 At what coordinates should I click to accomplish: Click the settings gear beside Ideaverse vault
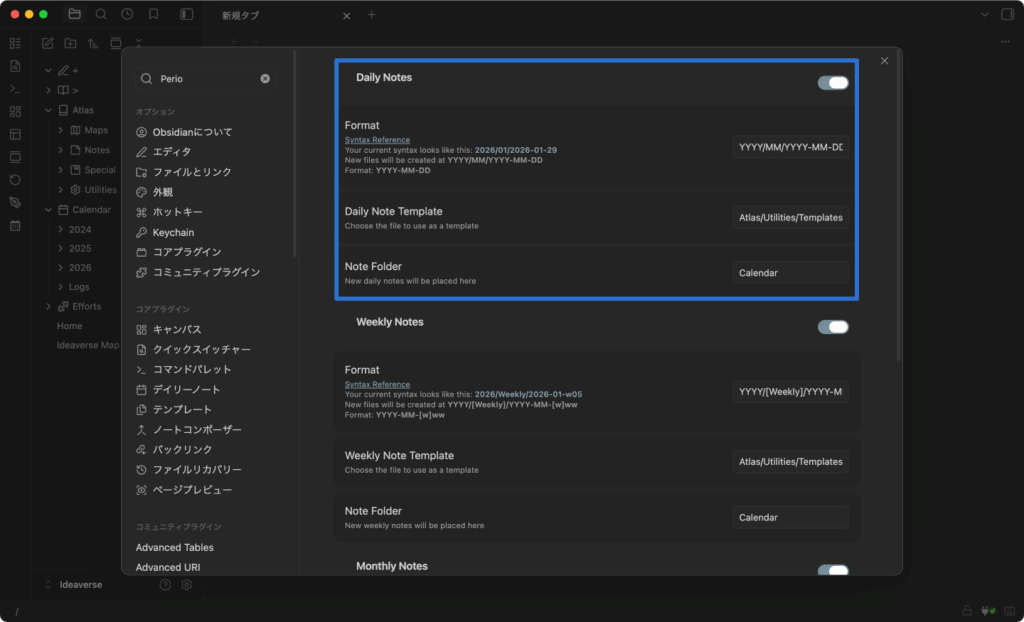click(x=186, y=585)
